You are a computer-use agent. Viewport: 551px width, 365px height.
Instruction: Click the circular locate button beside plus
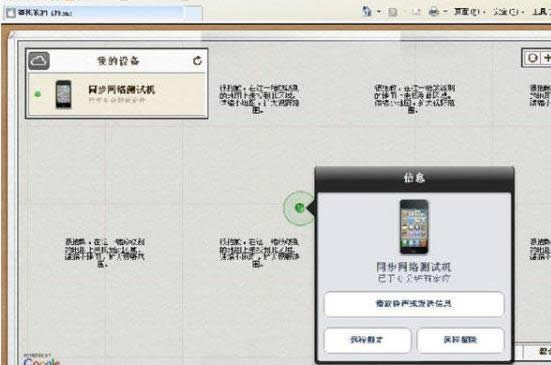pos(532,58)
